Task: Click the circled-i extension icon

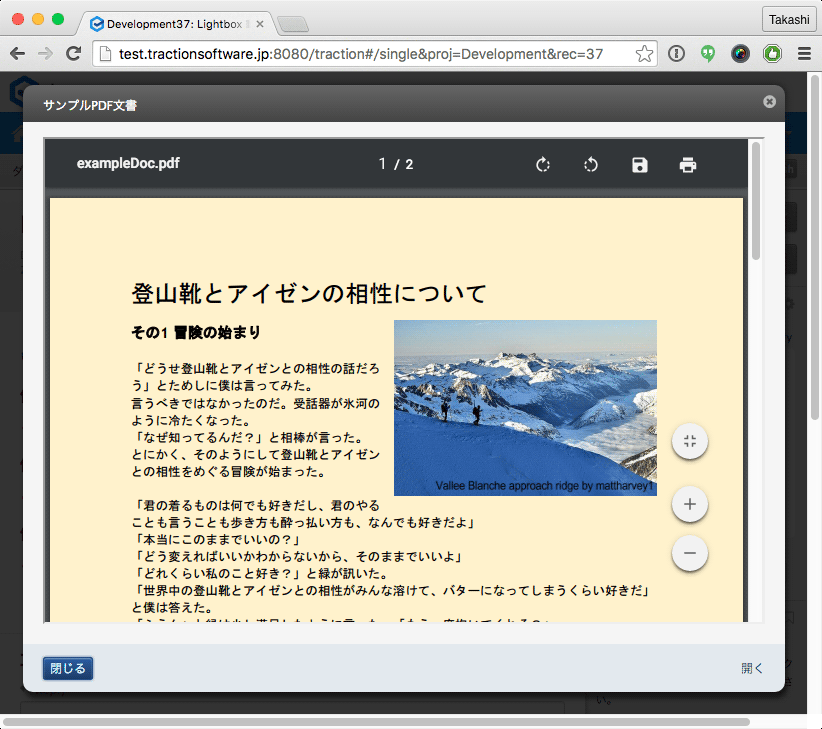Action: (x=676, y=53)
